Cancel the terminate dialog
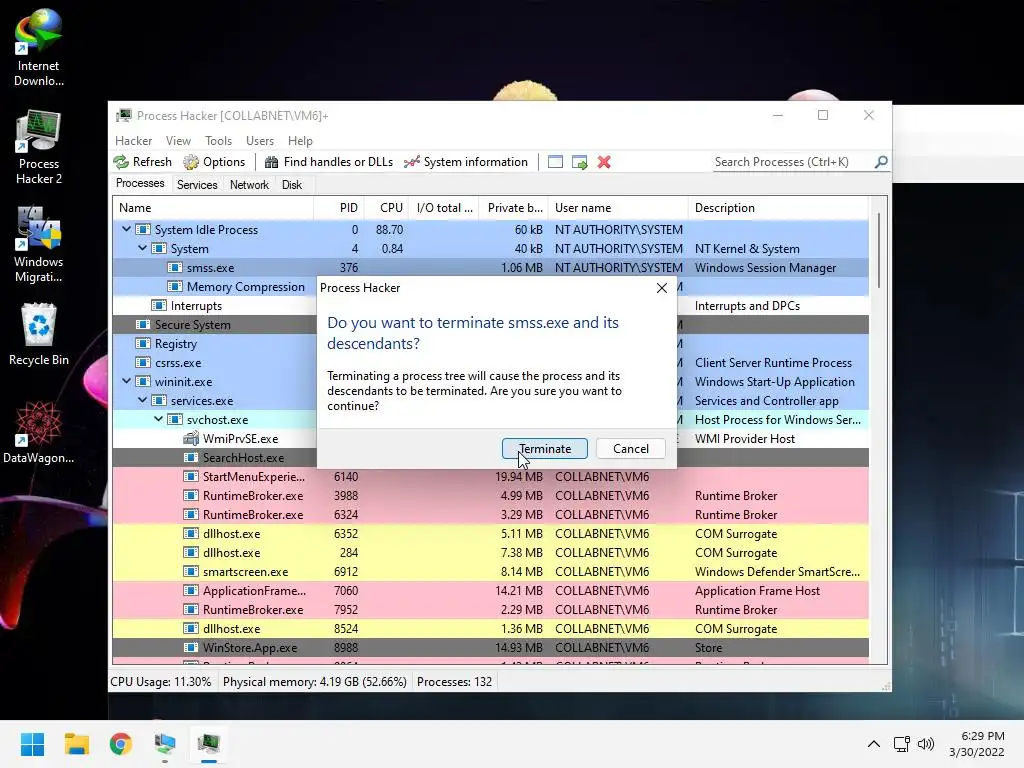 [631, 449]
